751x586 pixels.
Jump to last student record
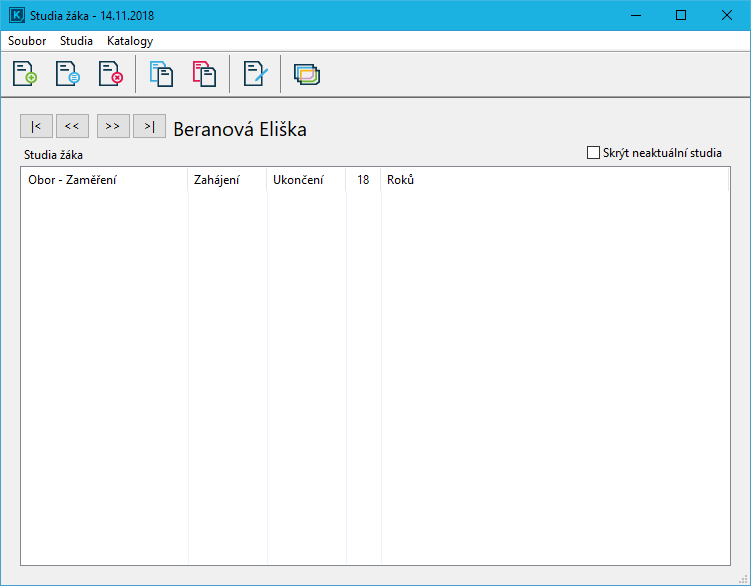149,126
